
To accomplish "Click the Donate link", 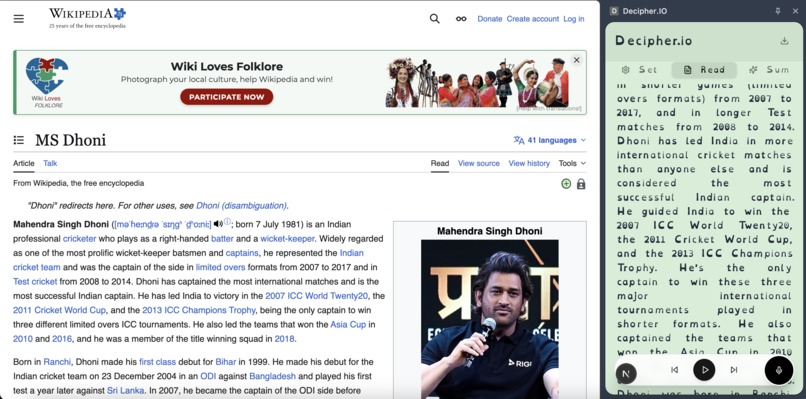I will 489,19.
